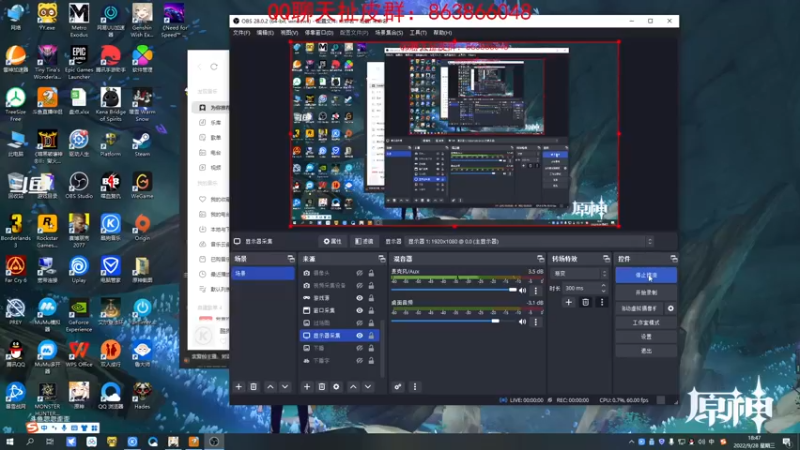Viewport: 800px width, 450px height.
Task: Move selected source up
Action: point(353,387)
